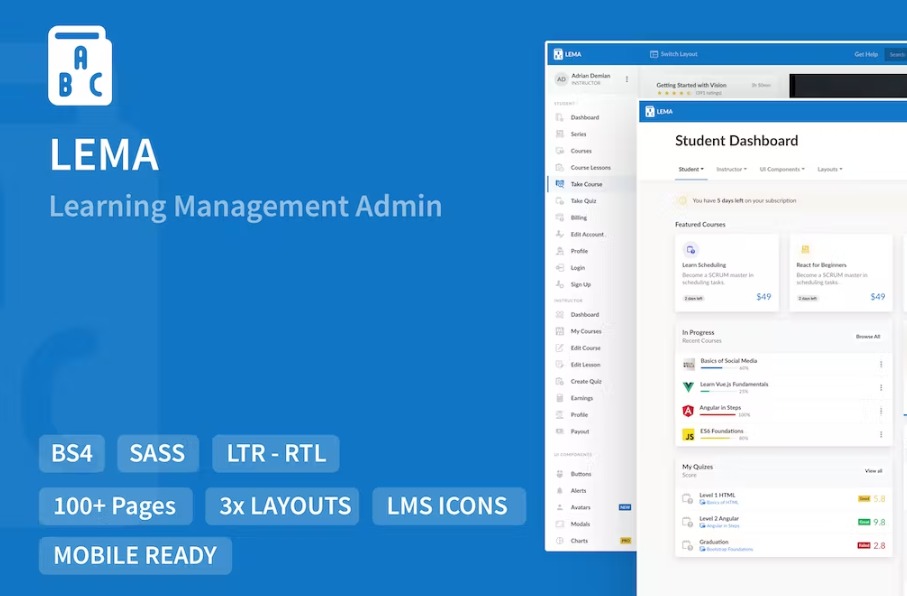Open the Bootstrap Foundations course link
The image size is (907, 596).
(x=729, y=549)
